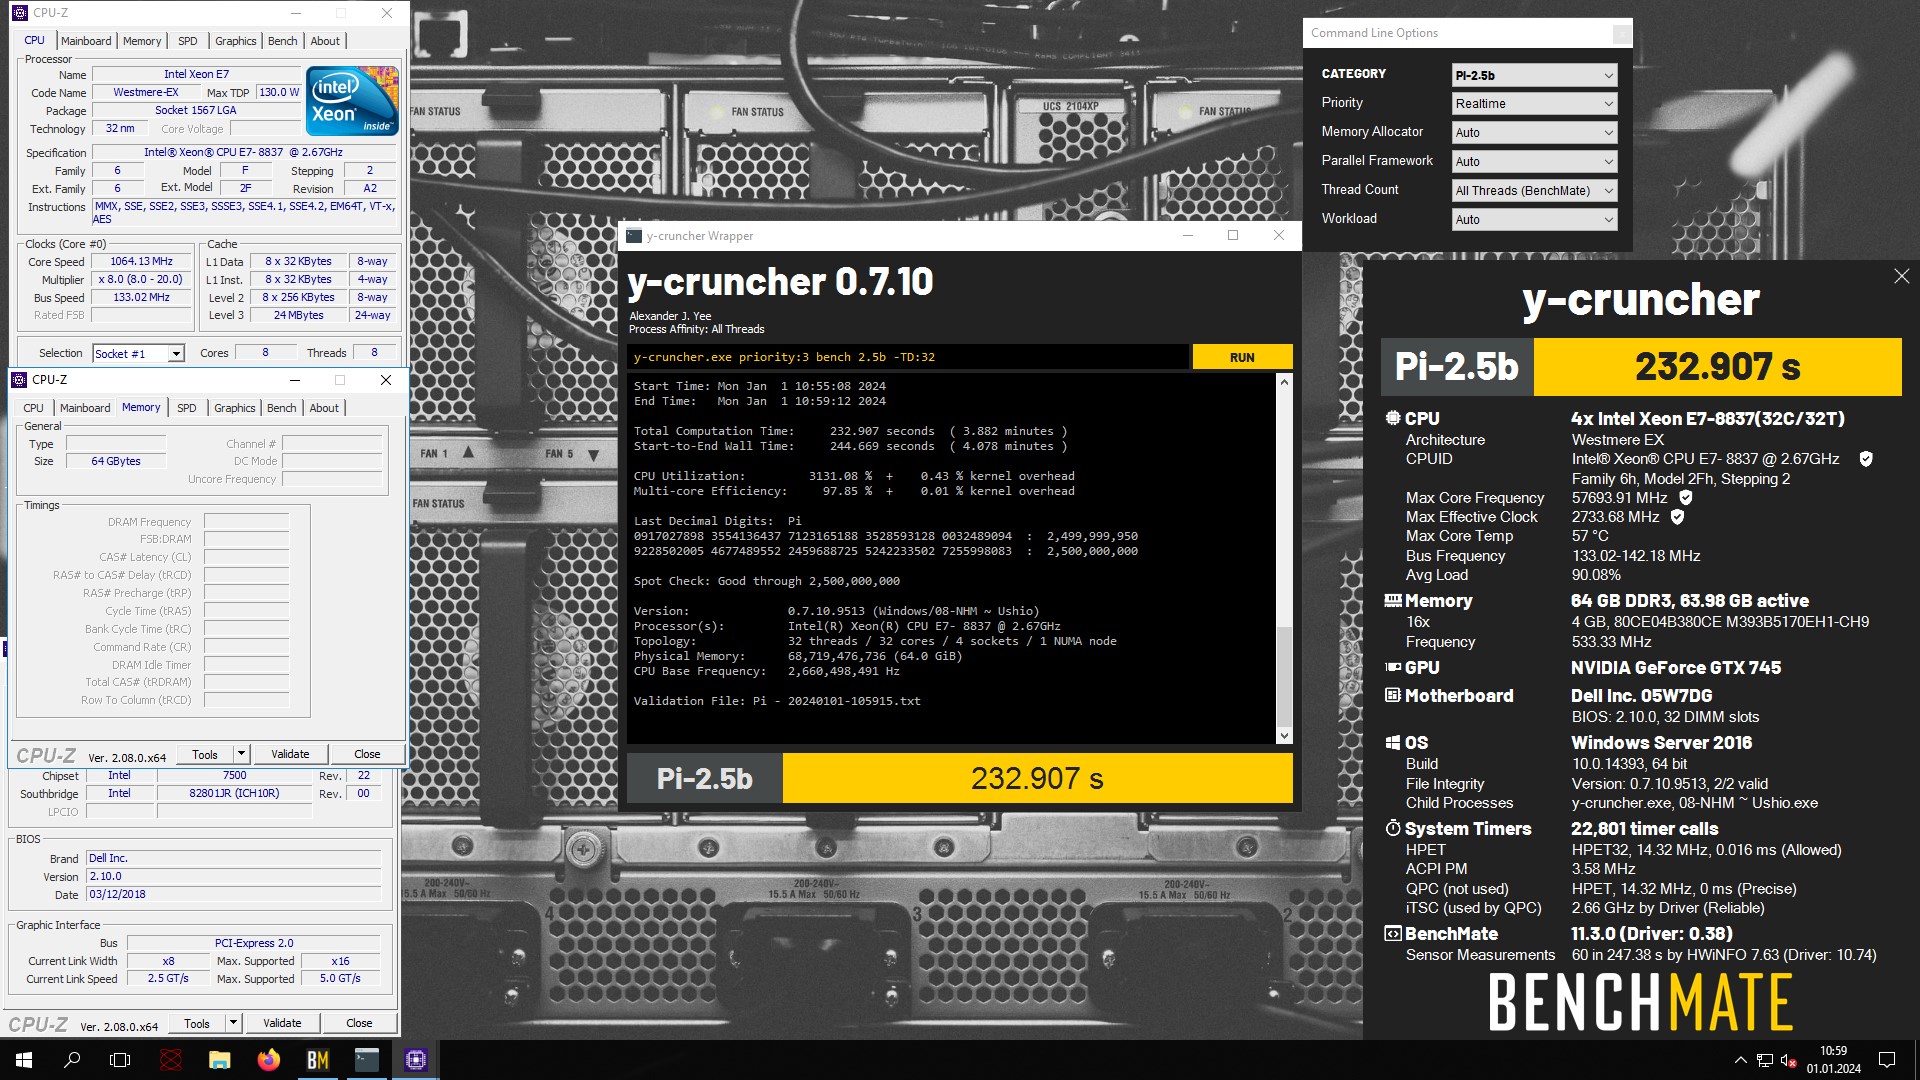The width and height of the screenshot is (1920, 1080).
Task: Click the console scrollbar down arrow
Action: pyautogui.click(x=1284, y=736)
